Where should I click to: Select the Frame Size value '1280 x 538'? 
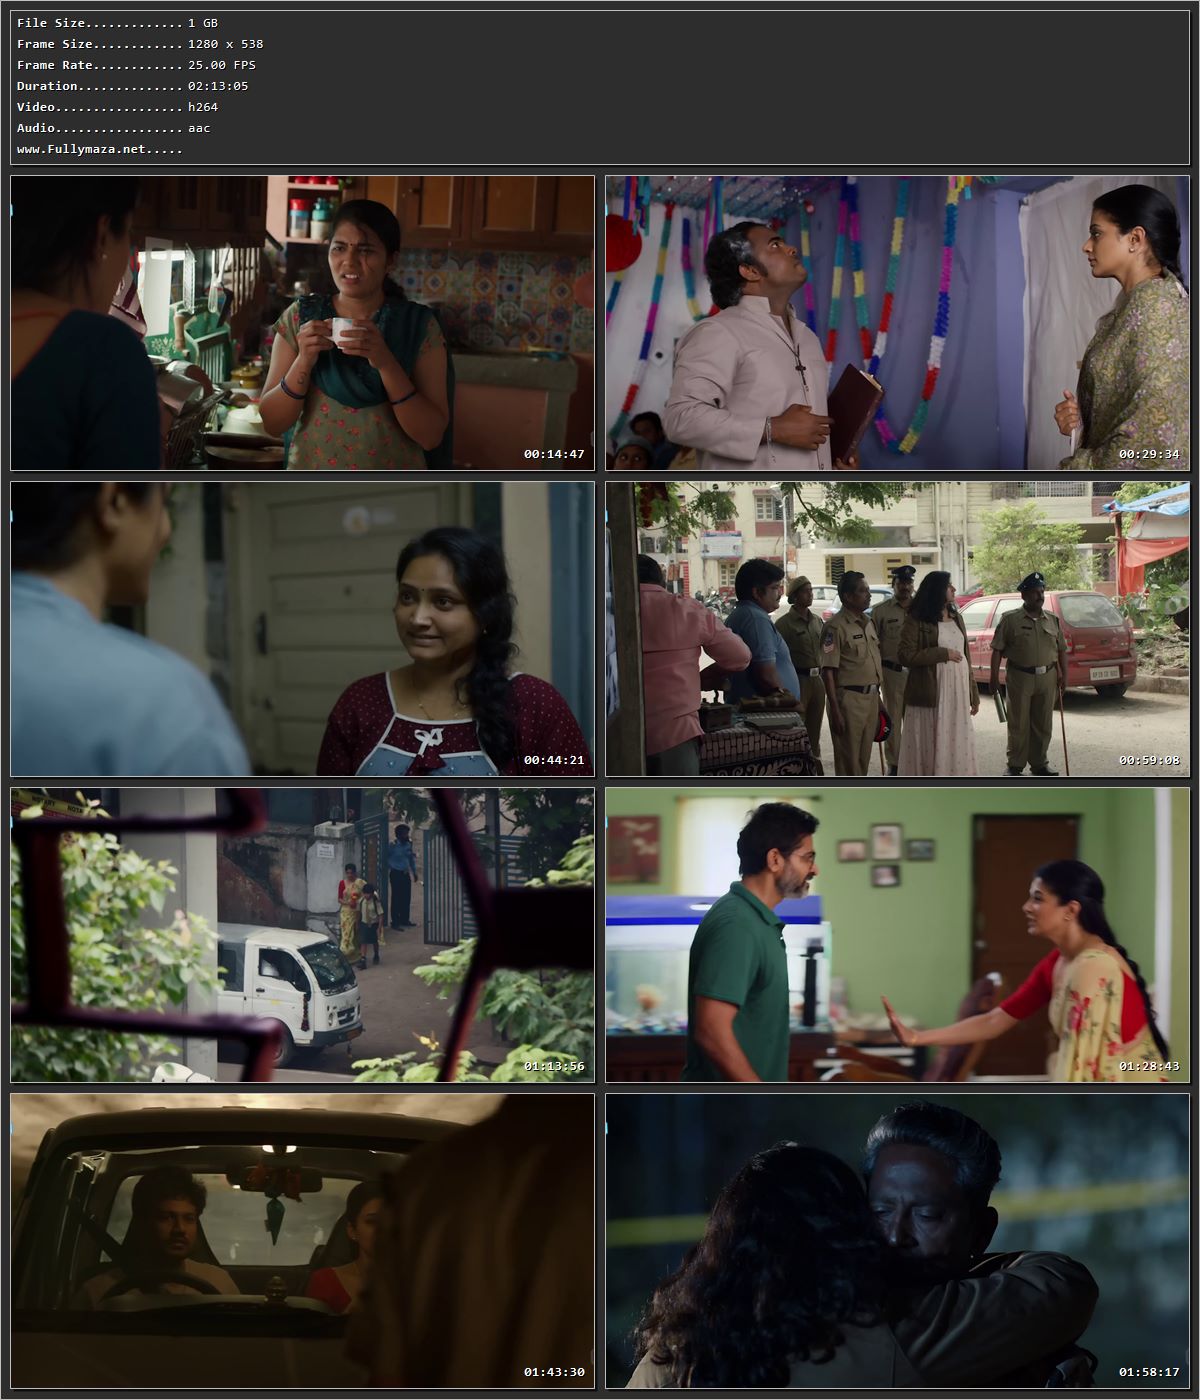click(x=226, y=44)
